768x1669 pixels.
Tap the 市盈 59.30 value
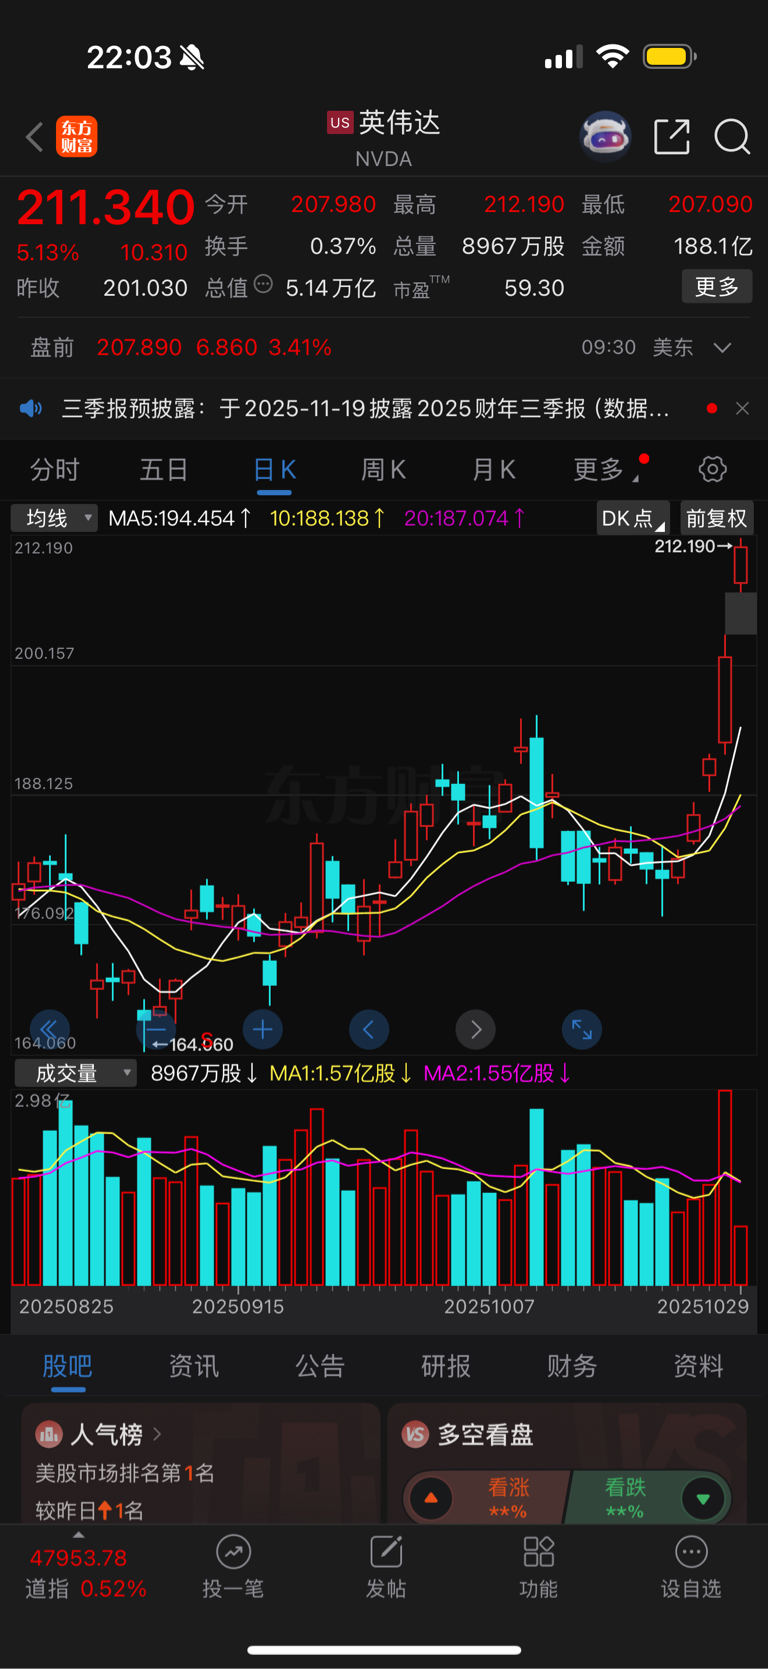click(x=534, y=288)
